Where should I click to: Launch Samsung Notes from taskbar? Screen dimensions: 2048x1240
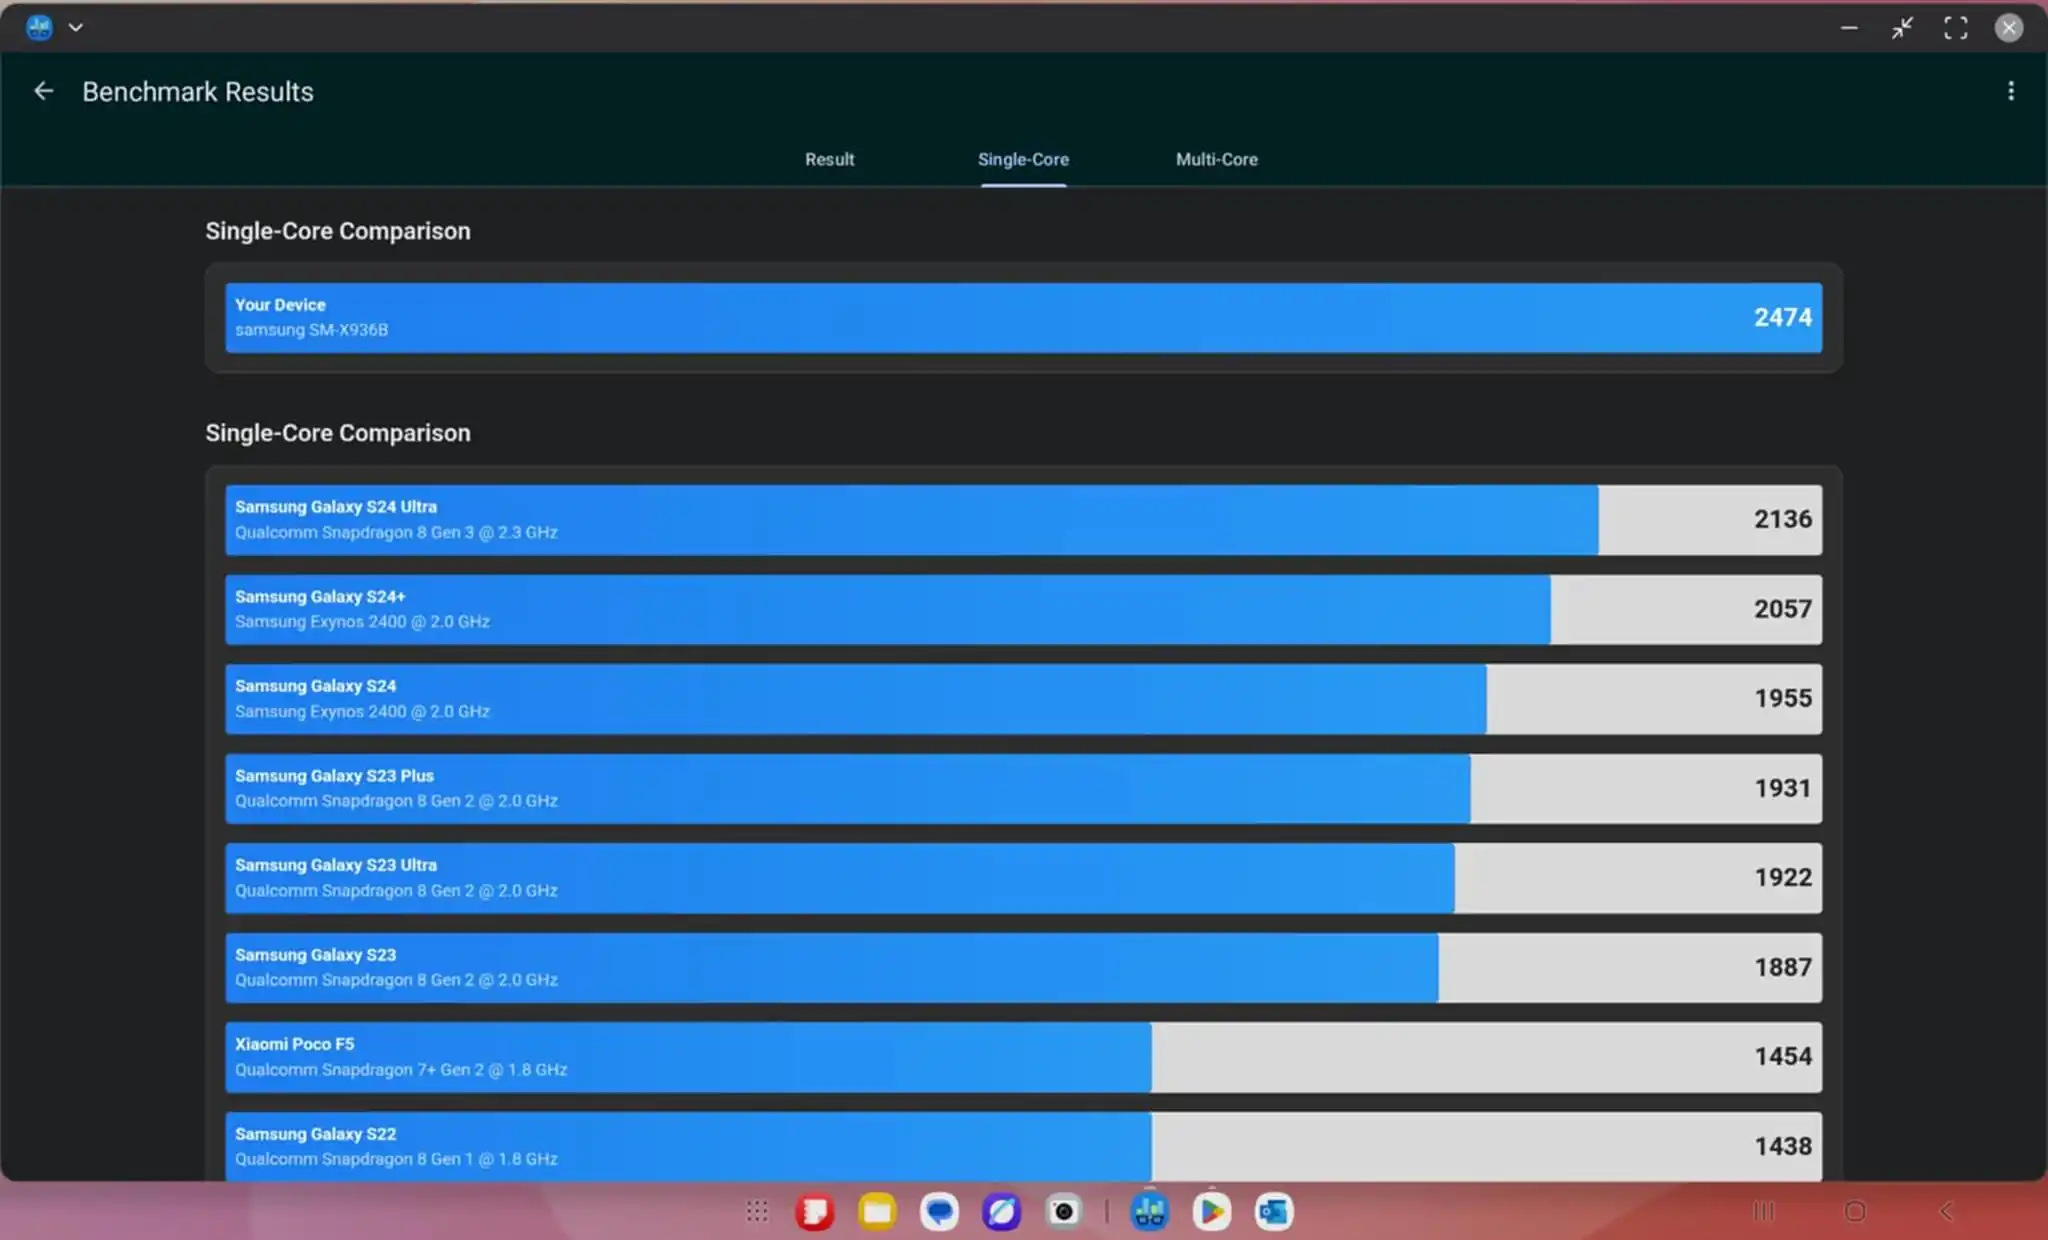tap(815, 1211)
